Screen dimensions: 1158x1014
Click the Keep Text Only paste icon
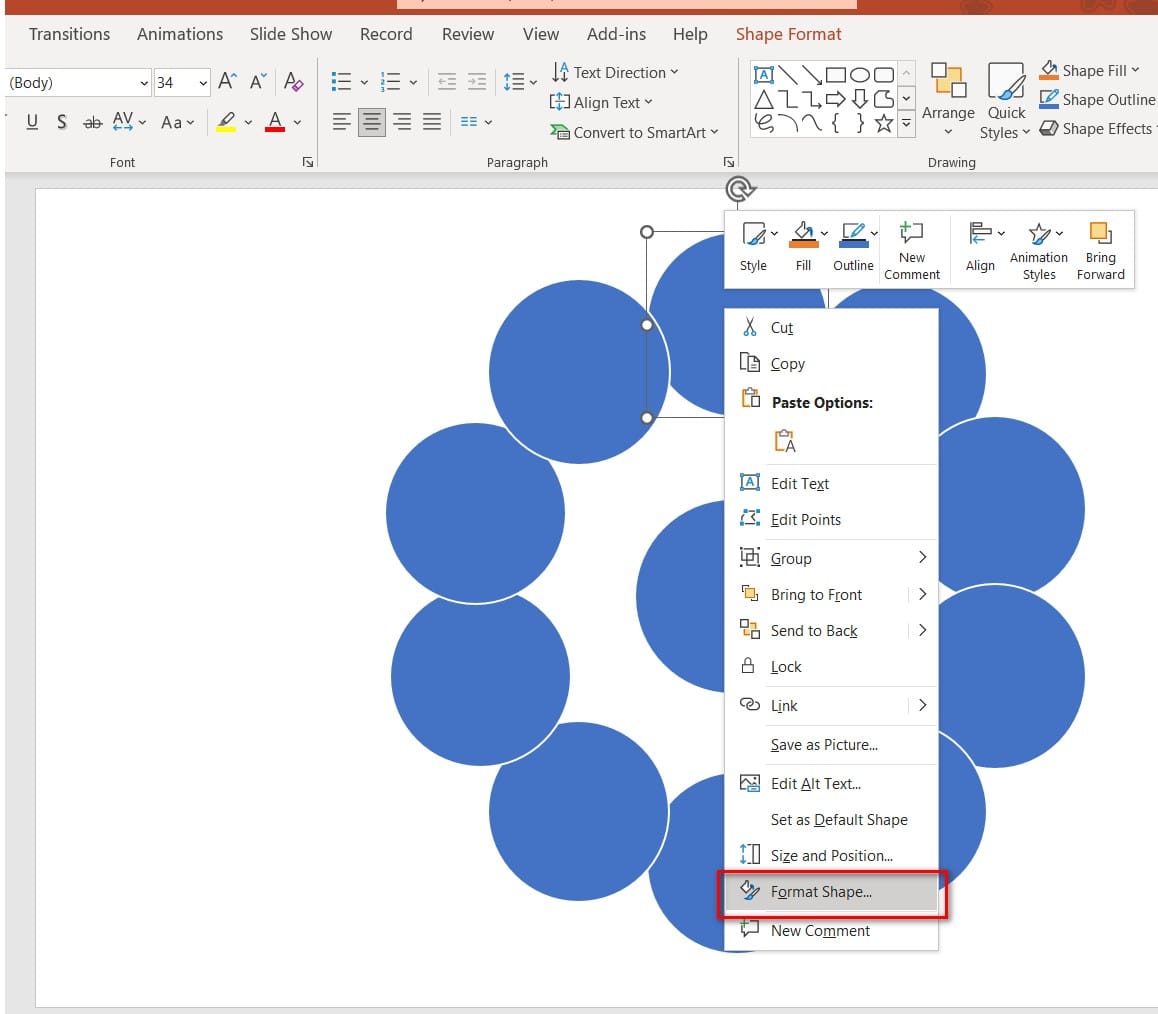[784, 441]
